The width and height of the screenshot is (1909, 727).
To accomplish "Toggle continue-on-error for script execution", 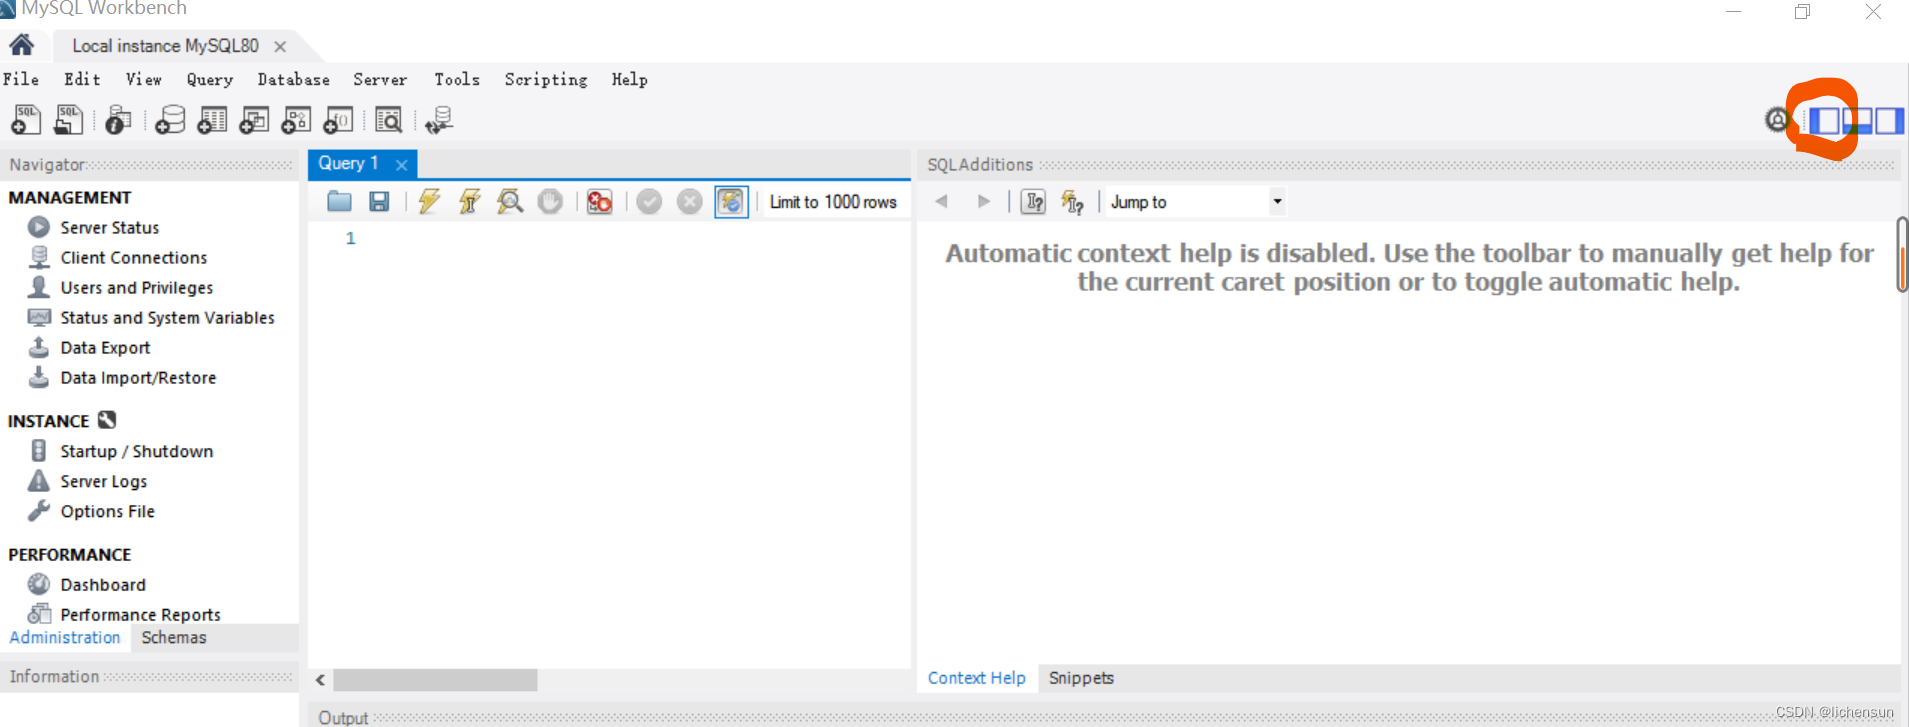I will [x=599, y=201].
